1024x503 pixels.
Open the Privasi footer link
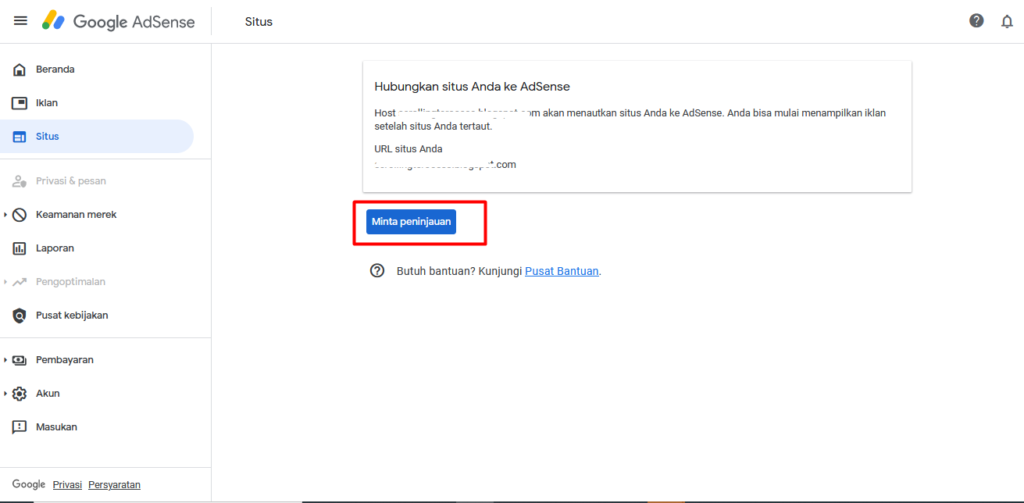pos(67,485)
